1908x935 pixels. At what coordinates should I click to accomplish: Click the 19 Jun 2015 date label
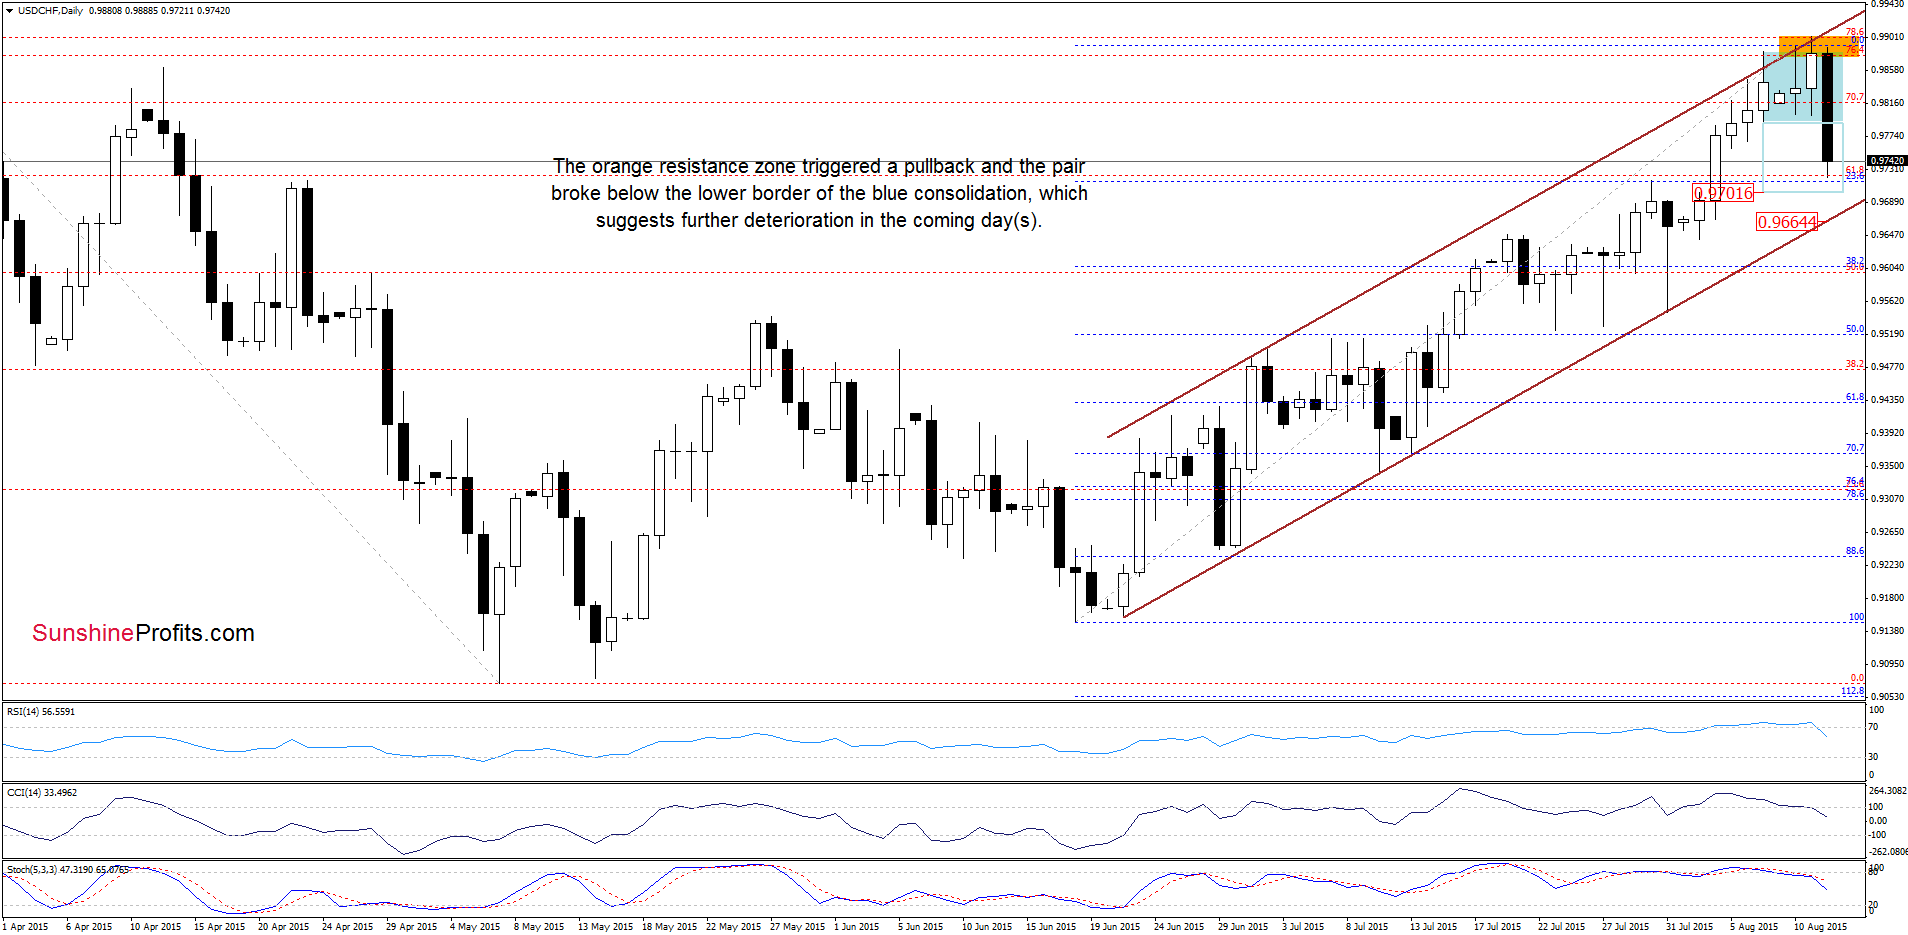[1115, 927]
